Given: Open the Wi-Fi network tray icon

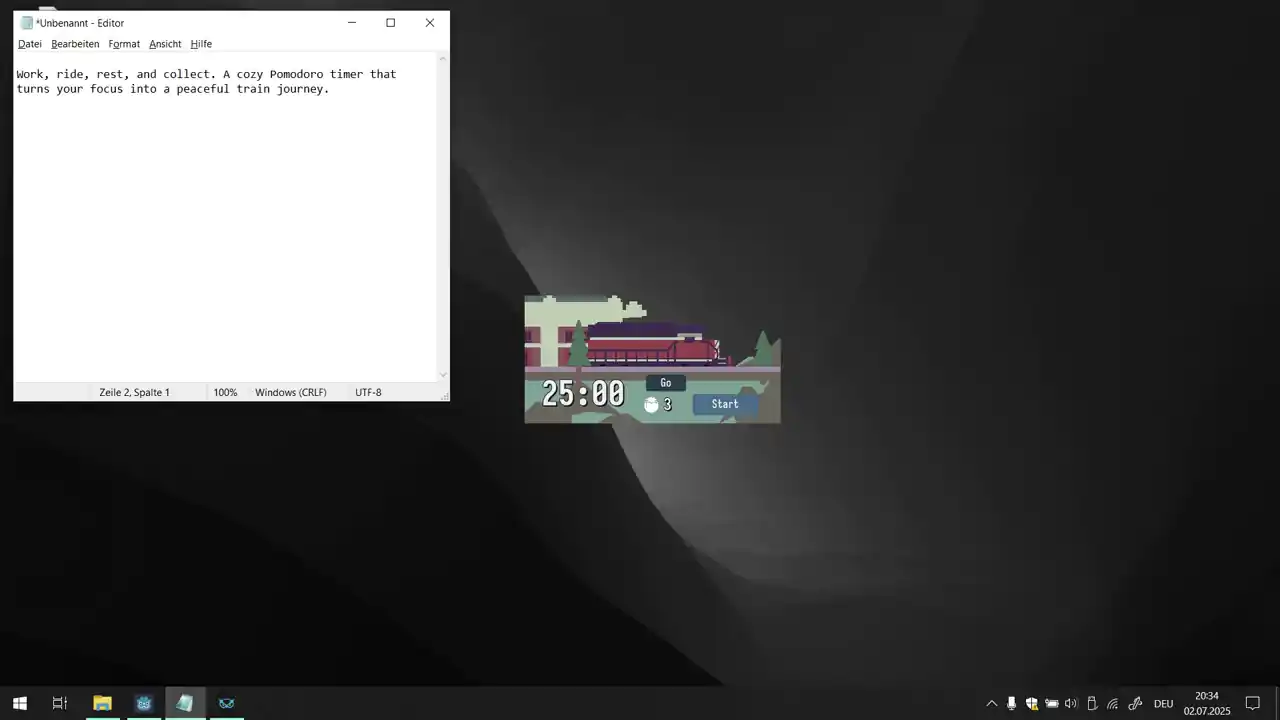Looking at the screenshot, I should tap(1112, 703).
